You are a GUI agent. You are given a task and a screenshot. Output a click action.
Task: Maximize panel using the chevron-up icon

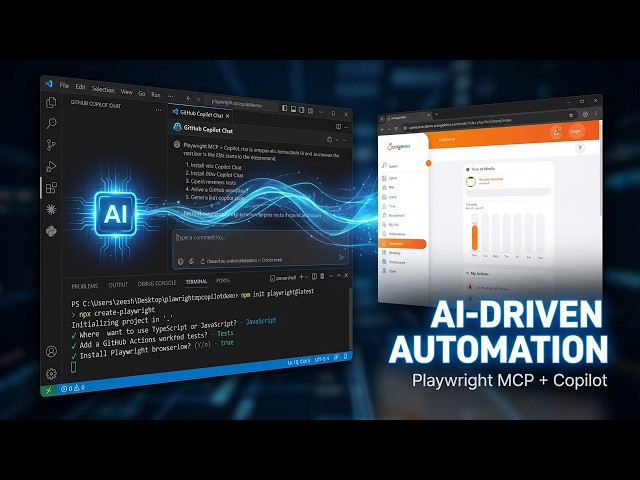click(x=339, y=276)
